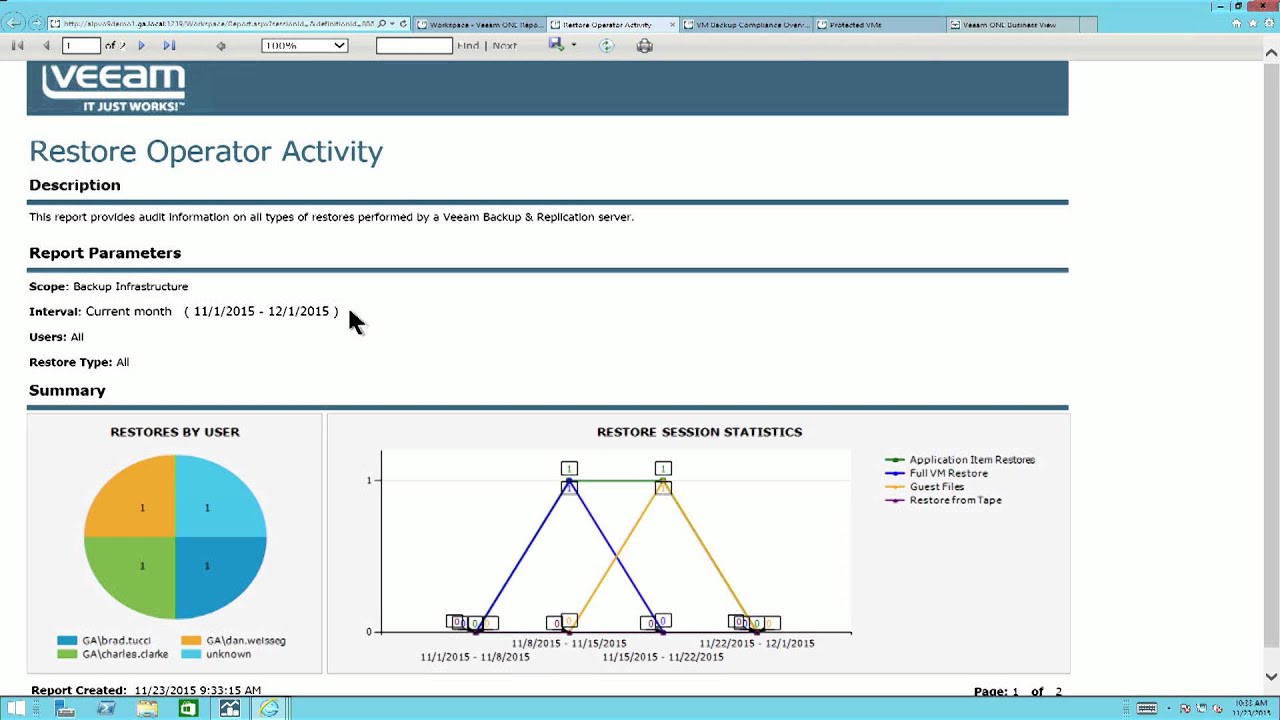1280x720 pixels.
Task: Open File Explorer from the taskbar
Action: click(147, 708)
